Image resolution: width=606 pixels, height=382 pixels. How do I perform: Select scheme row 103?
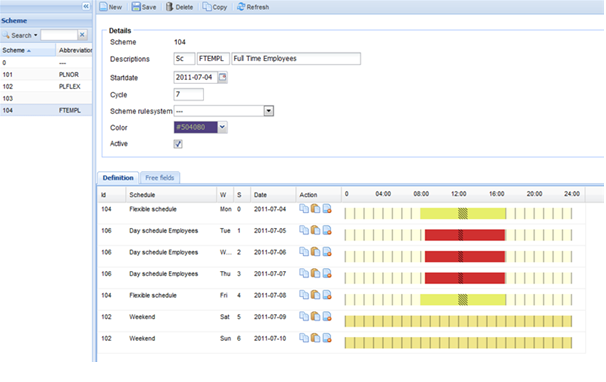point(46,99)
